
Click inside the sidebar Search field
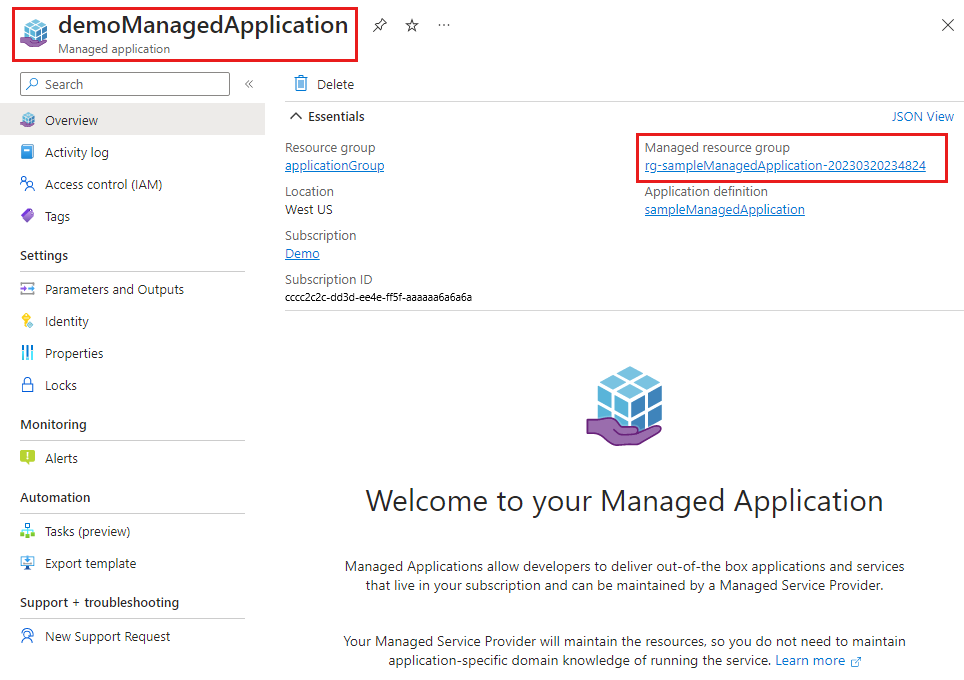(x=124, y=84)
